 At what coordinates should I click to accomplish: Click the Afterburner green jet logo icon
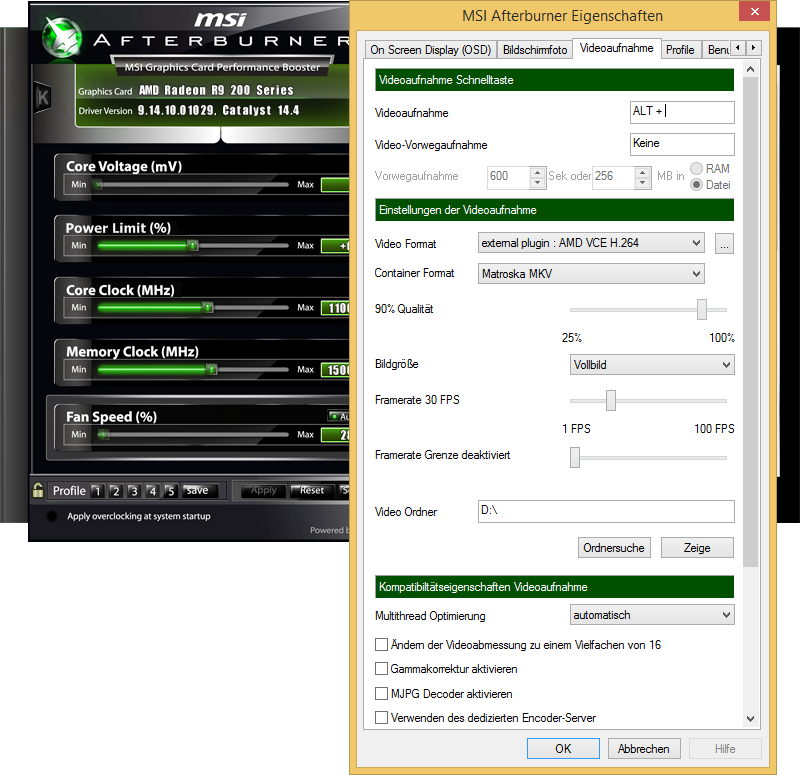click(62, 37)
